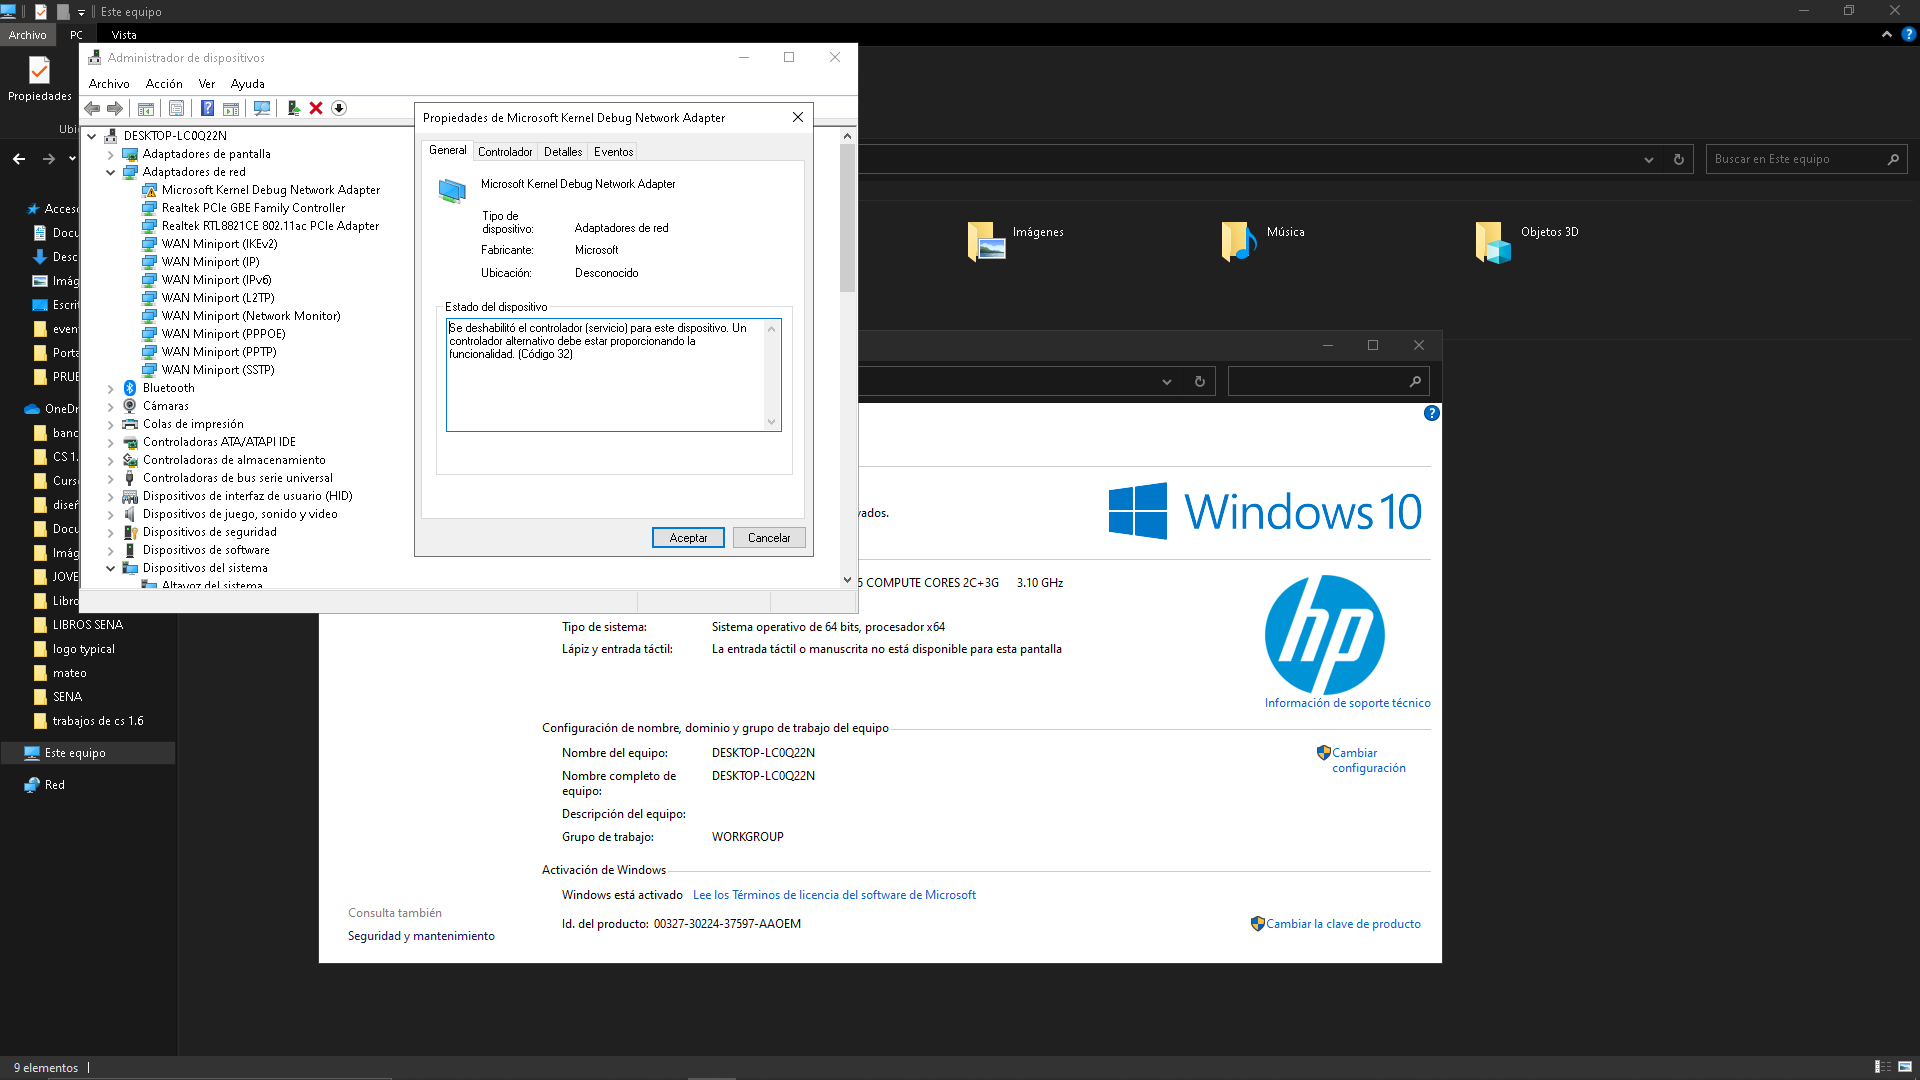
Task: Open the Detalles tab in device properties
Action: pos(563,150)
